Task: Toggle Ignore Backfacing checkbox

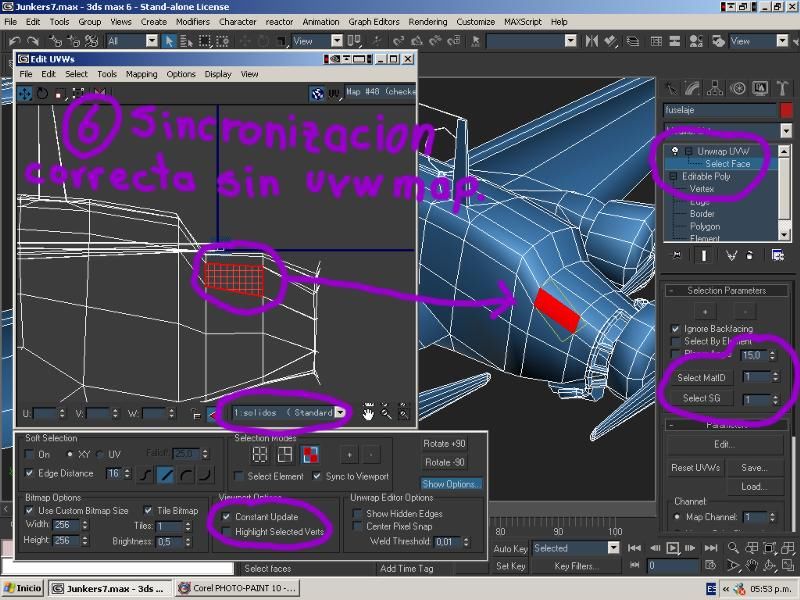Action: coord(676,329)
